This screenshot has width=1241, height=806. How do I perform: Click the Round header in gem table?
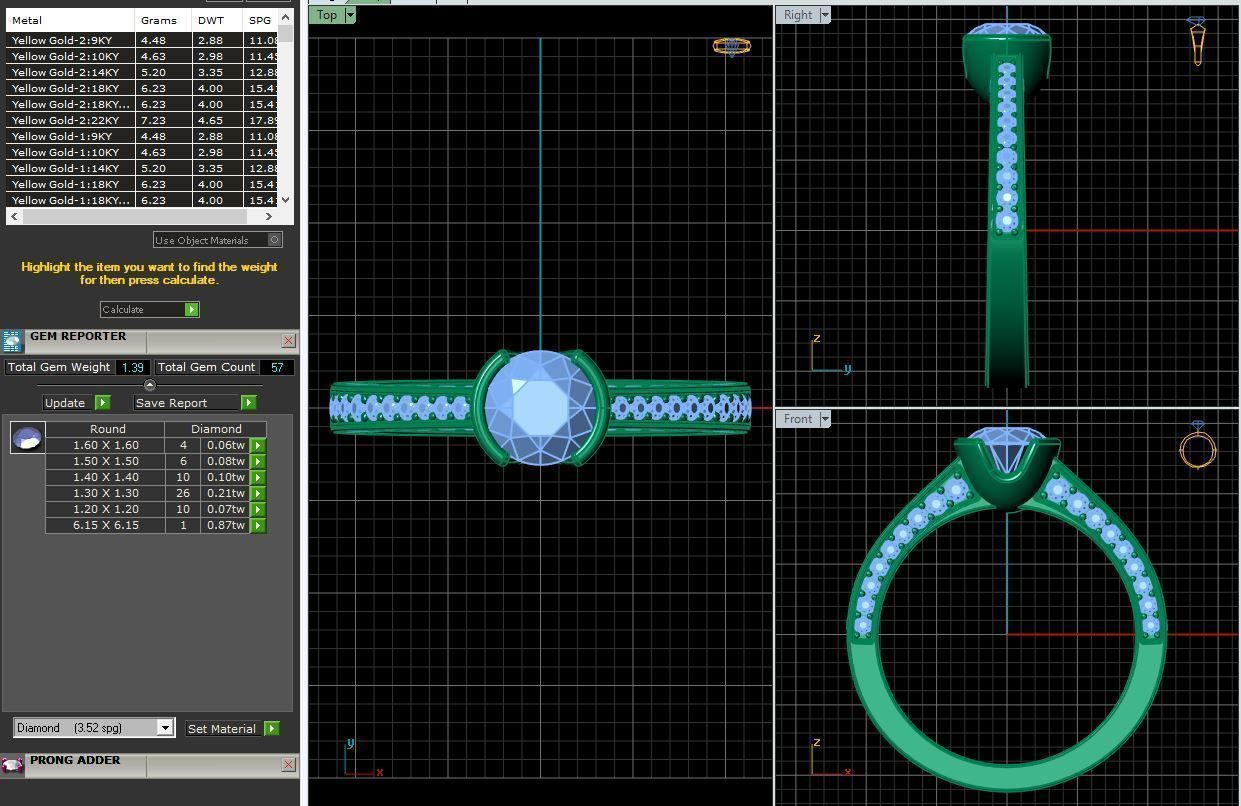[x=107, y=429]
